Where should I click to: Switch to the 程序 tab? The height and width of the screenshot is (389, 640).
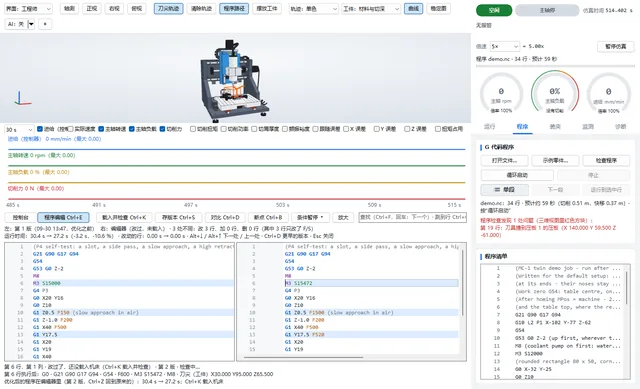(522, 127)
